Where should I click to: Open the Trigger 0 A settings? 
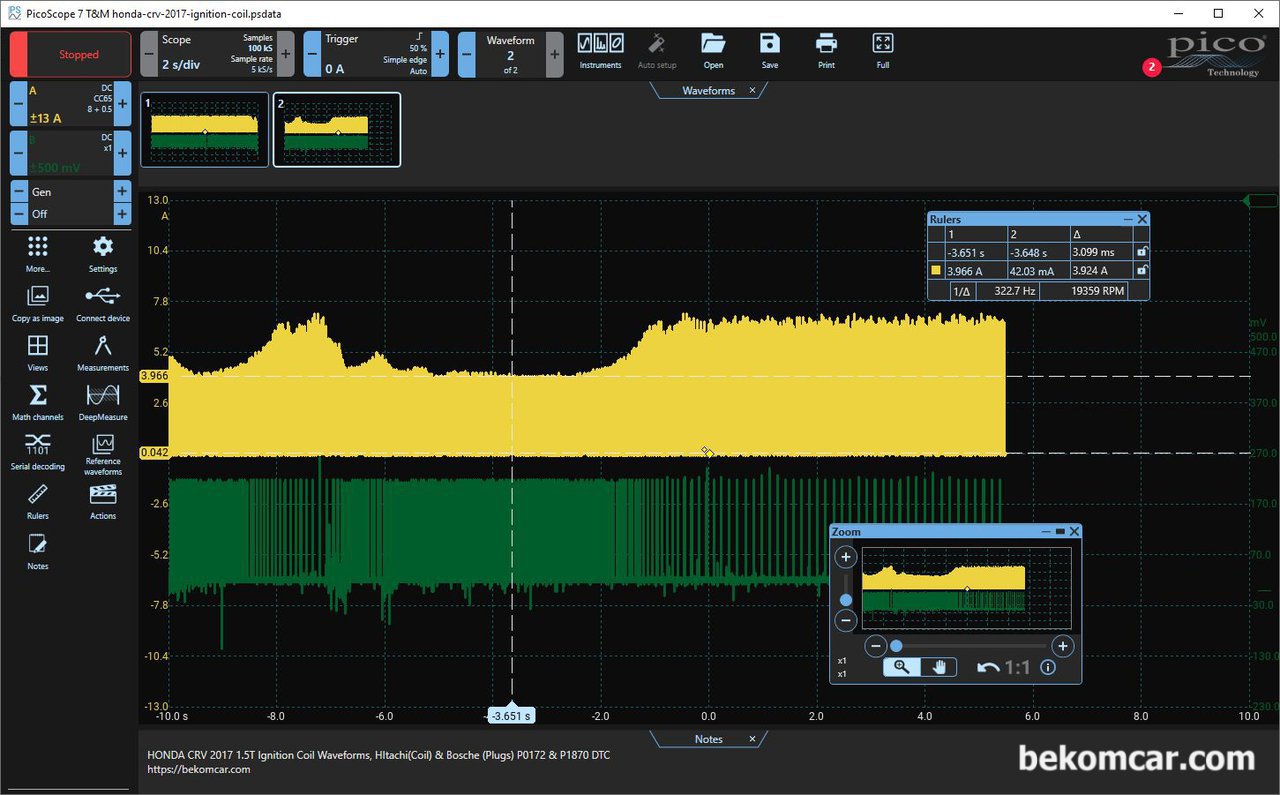376,54
